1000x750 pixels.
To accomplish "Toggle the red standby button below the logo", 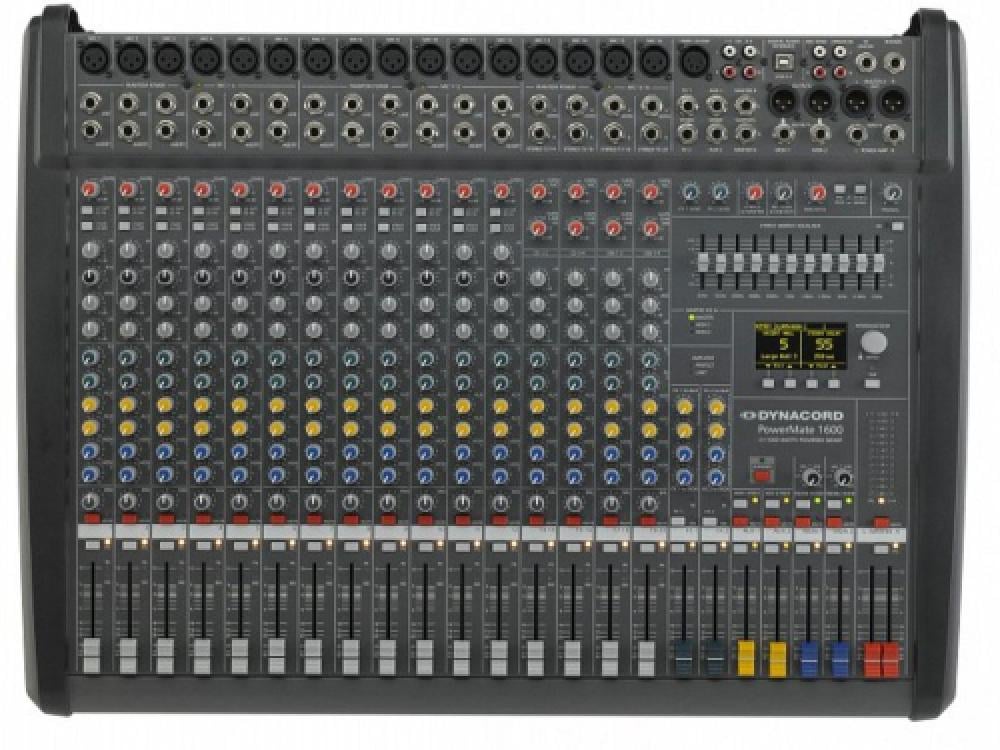I will (762, 477).
